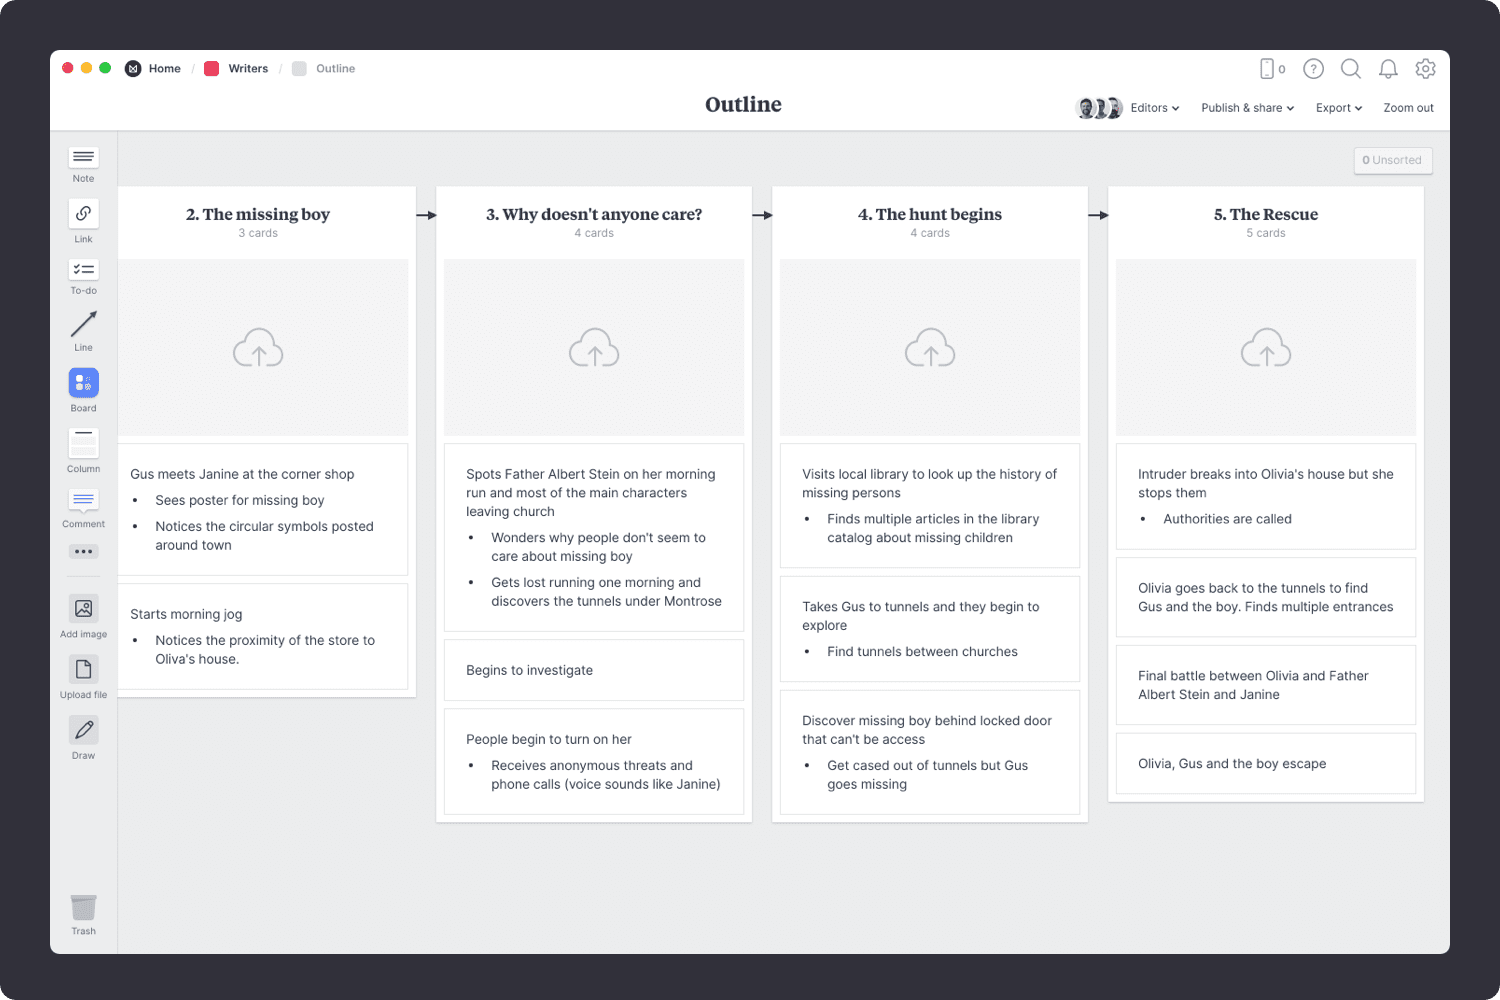Open the Trash
The image size is (1500, 1000).
pos(84,914)
